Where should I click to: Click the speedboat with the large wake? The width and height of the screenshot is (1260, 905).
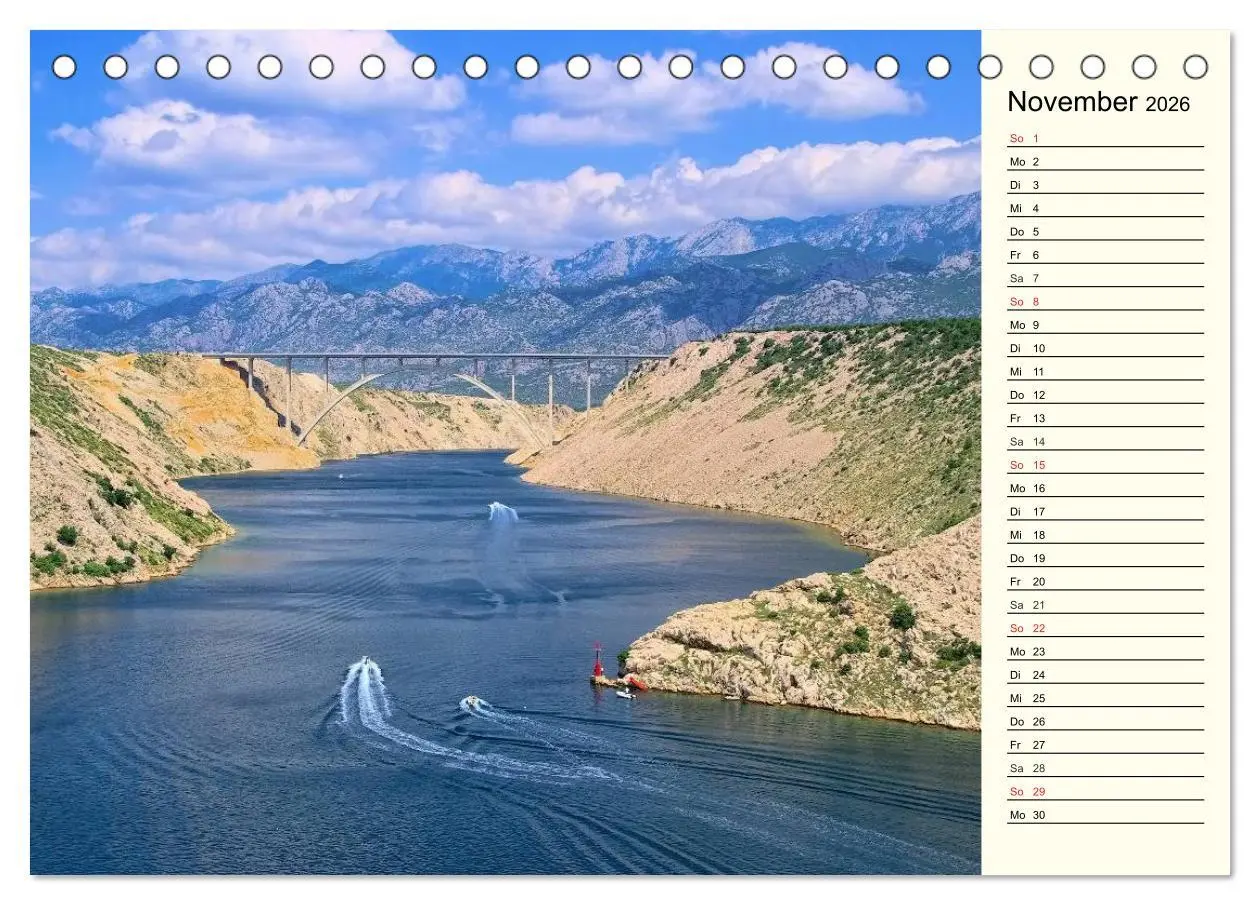click(365, 664)
